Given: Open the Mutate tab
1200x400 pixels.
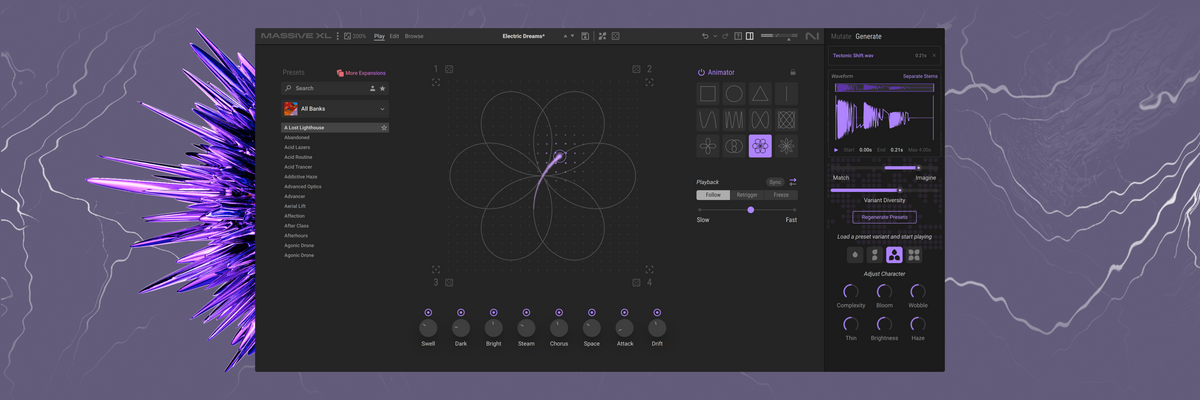Looking at the screenshot, I should pyautogui.click(x=841, y=36).
